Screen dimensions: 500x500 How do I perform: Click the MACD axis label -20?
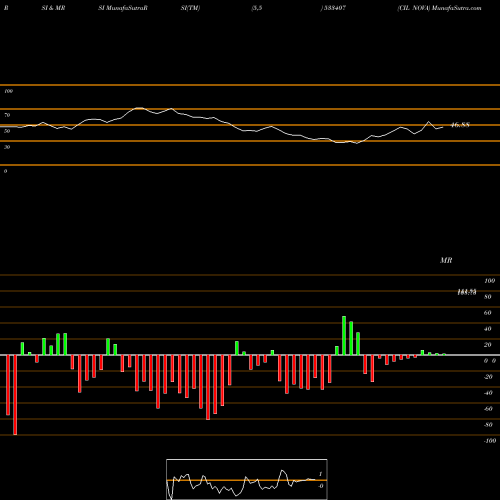click(488, 377)
